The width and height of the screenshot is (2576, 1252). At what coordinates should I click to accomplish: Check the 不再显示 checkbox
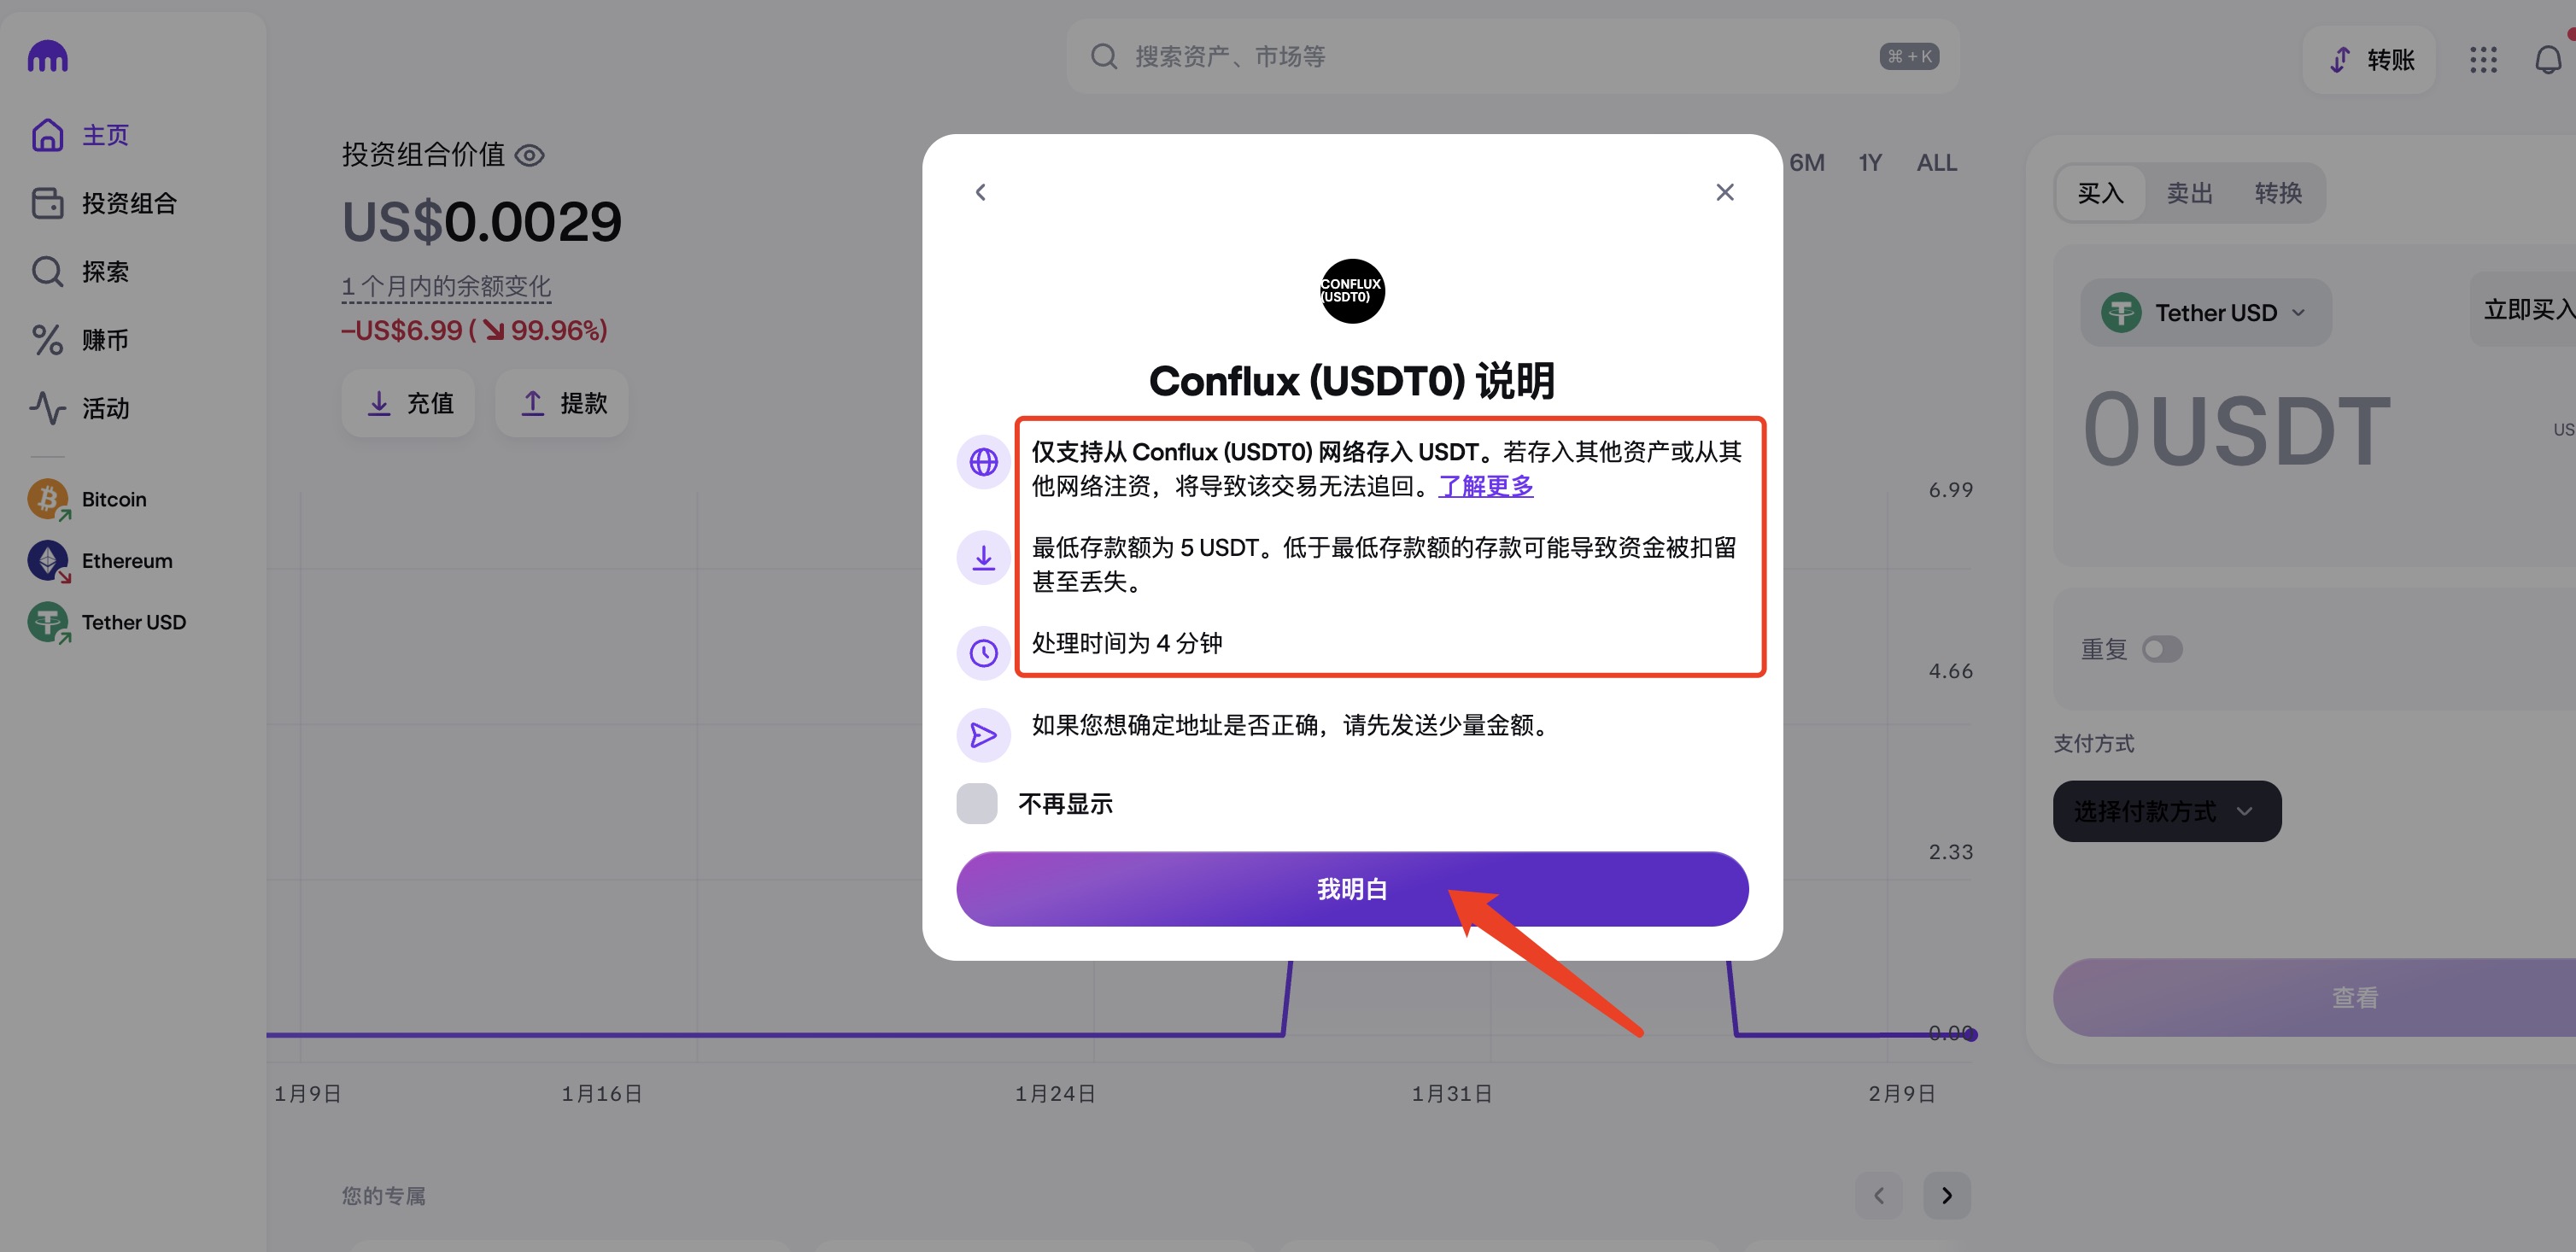click(x=976, y=803)
